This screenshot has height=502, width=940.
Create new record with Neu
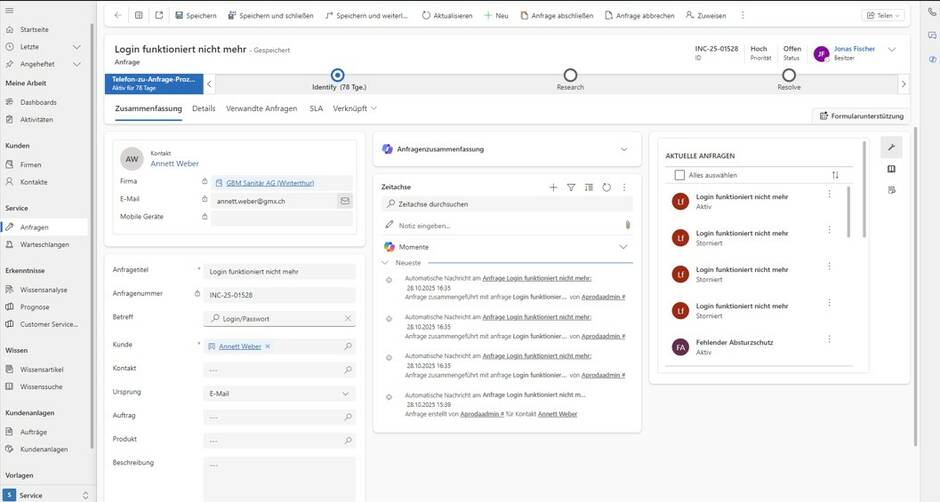coord(496,16)
